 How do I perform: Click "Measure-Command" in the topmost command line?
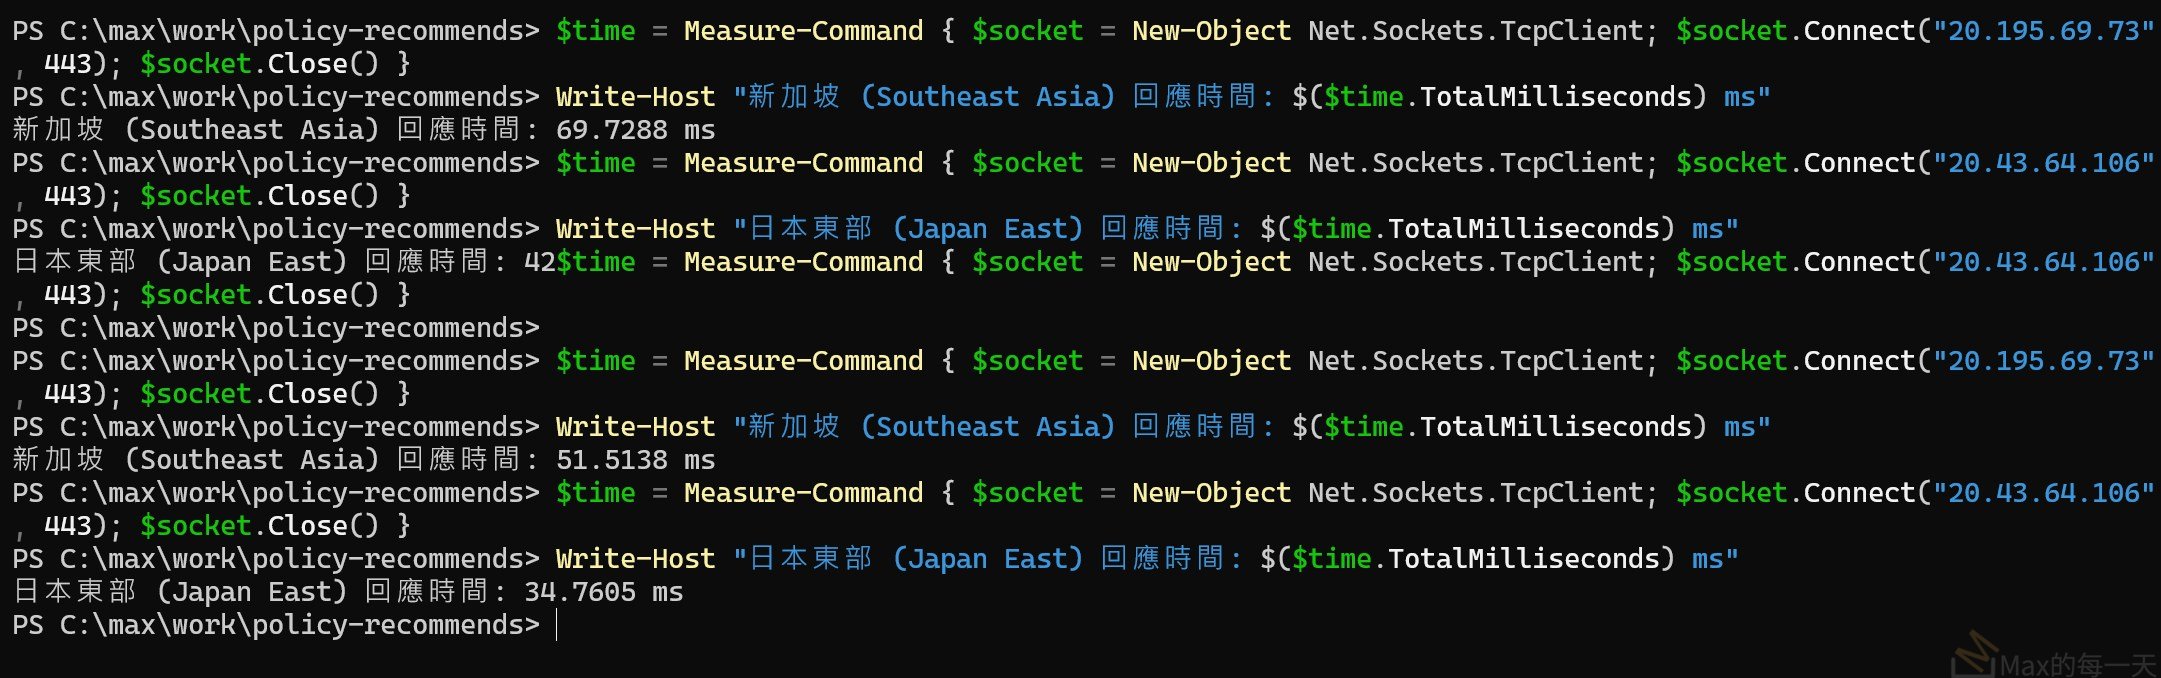click(x=803, y=31)
